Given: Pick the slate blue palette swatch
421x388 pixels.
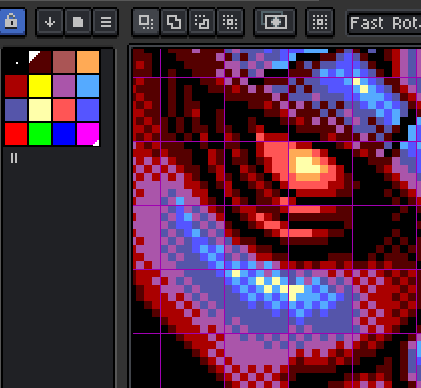Looking at the screenshot, I should tap(16, 110).
